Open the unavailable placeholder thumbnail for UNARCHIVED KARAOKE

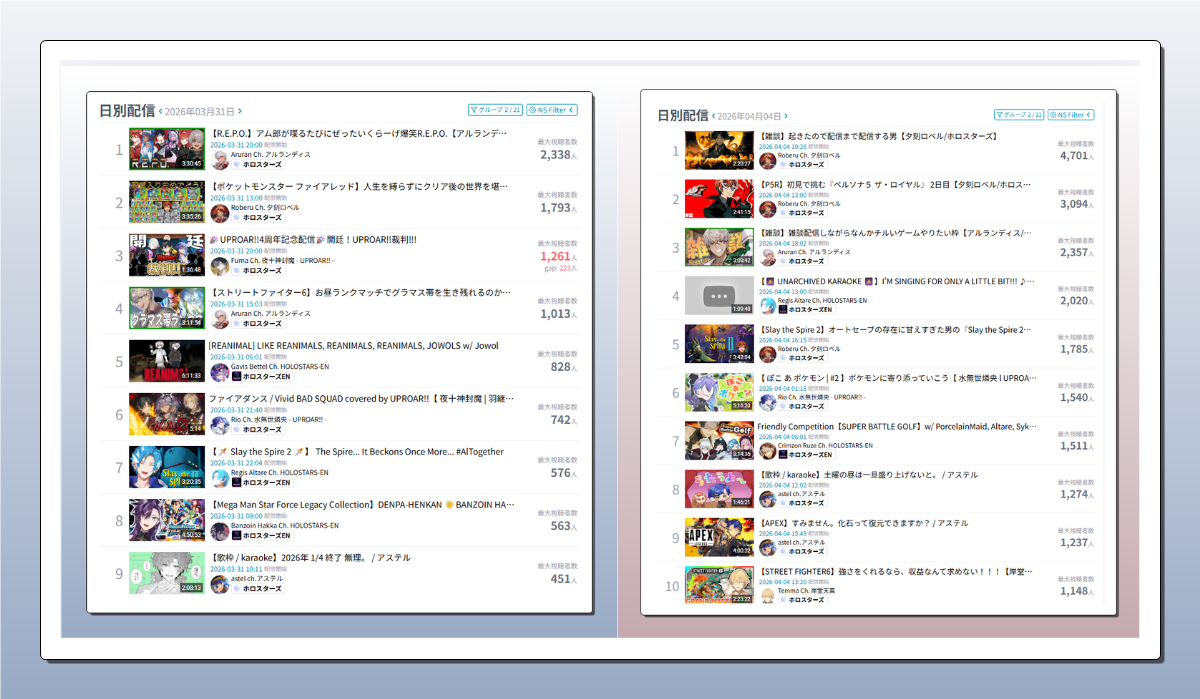(x=719, y=296)
